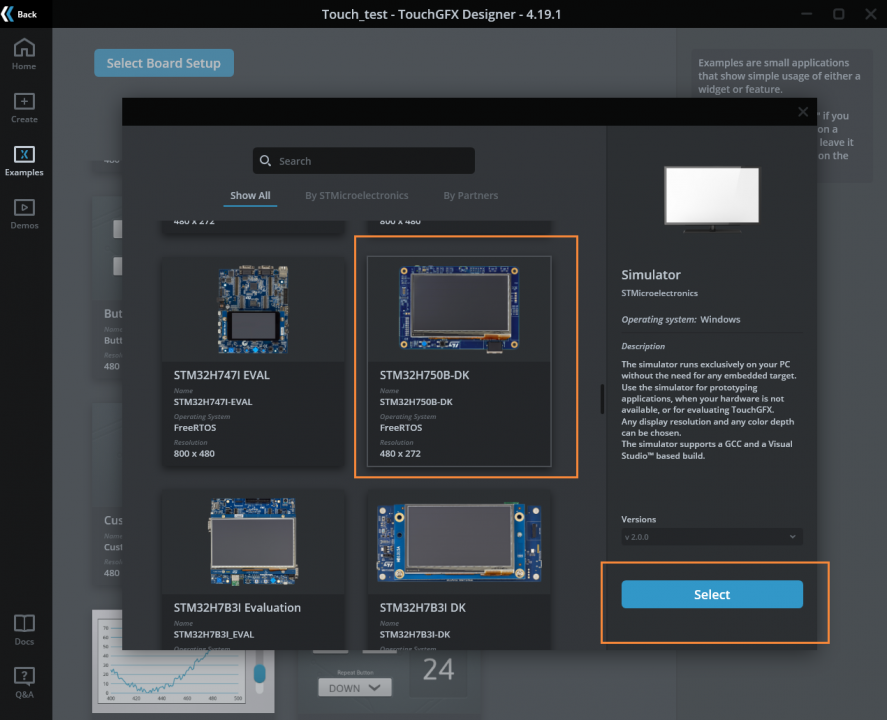Click the 800 x 480 resolution of STM32H747I
Viewport: 887px width, 720px height.
click(x=194, y=454)
